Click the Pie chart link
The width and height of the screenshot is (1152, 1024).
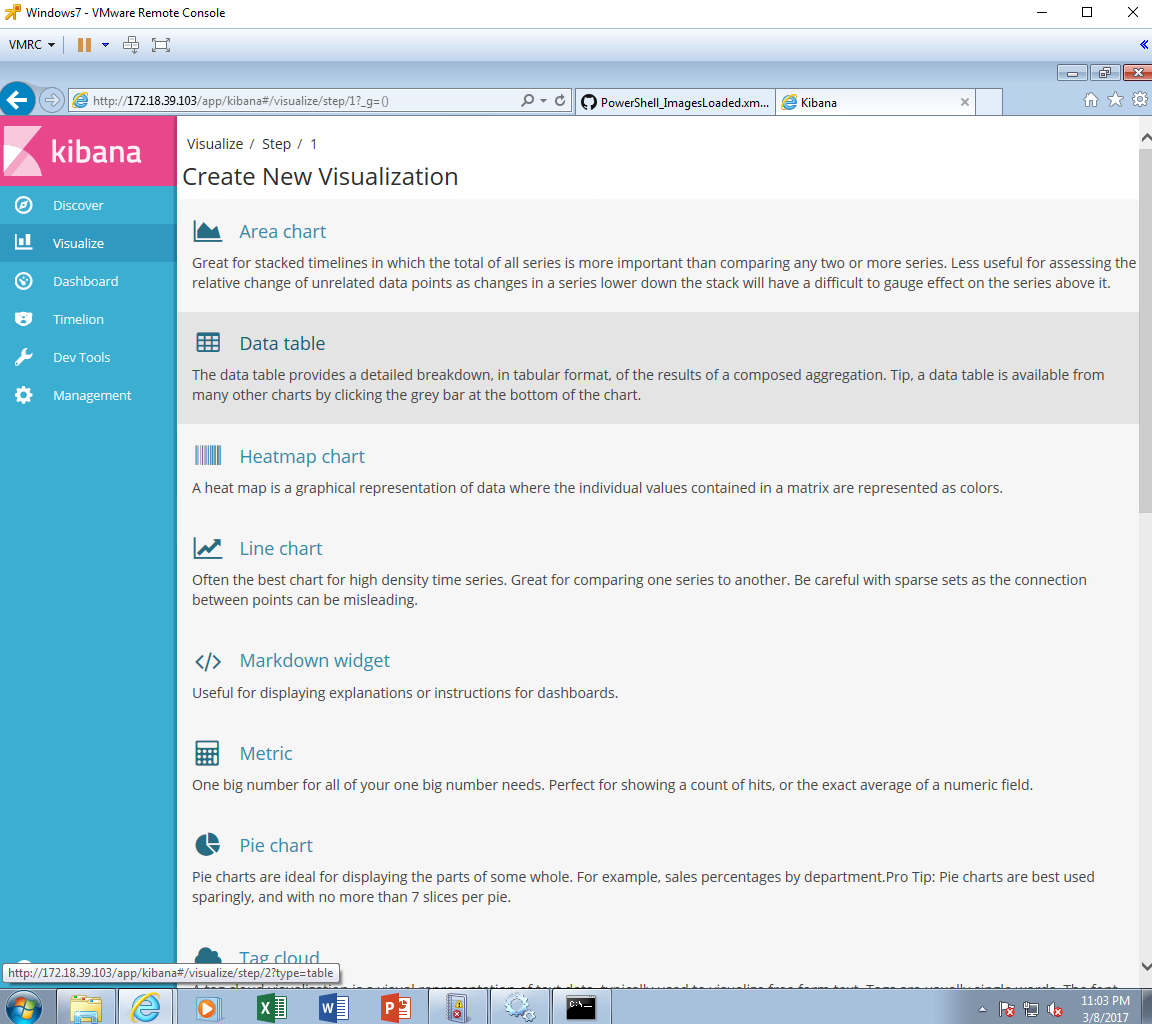tap(276, 845)
